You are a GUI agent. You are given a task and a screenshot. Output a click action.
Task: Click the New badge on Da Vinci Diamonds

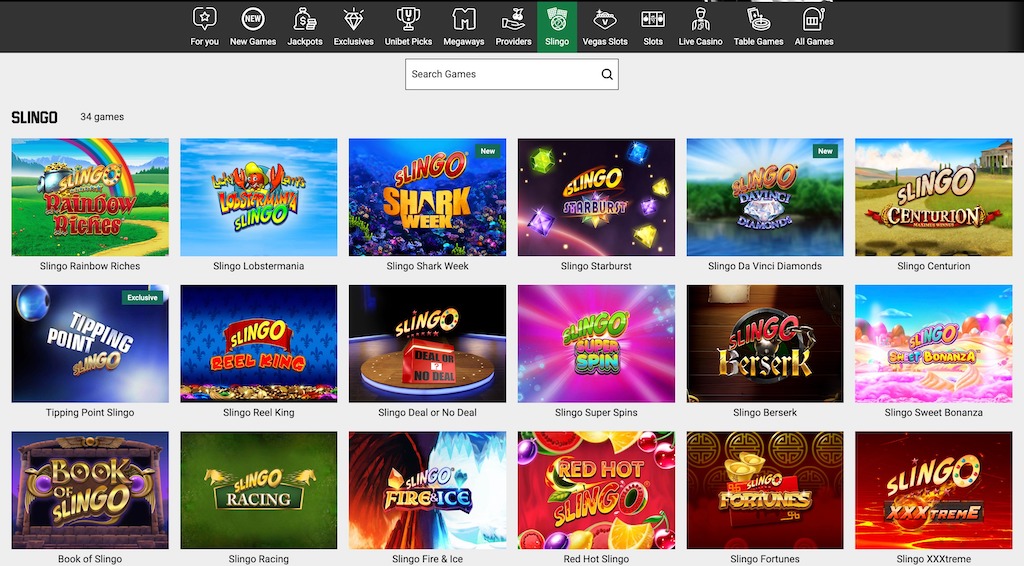pos(825,151)
